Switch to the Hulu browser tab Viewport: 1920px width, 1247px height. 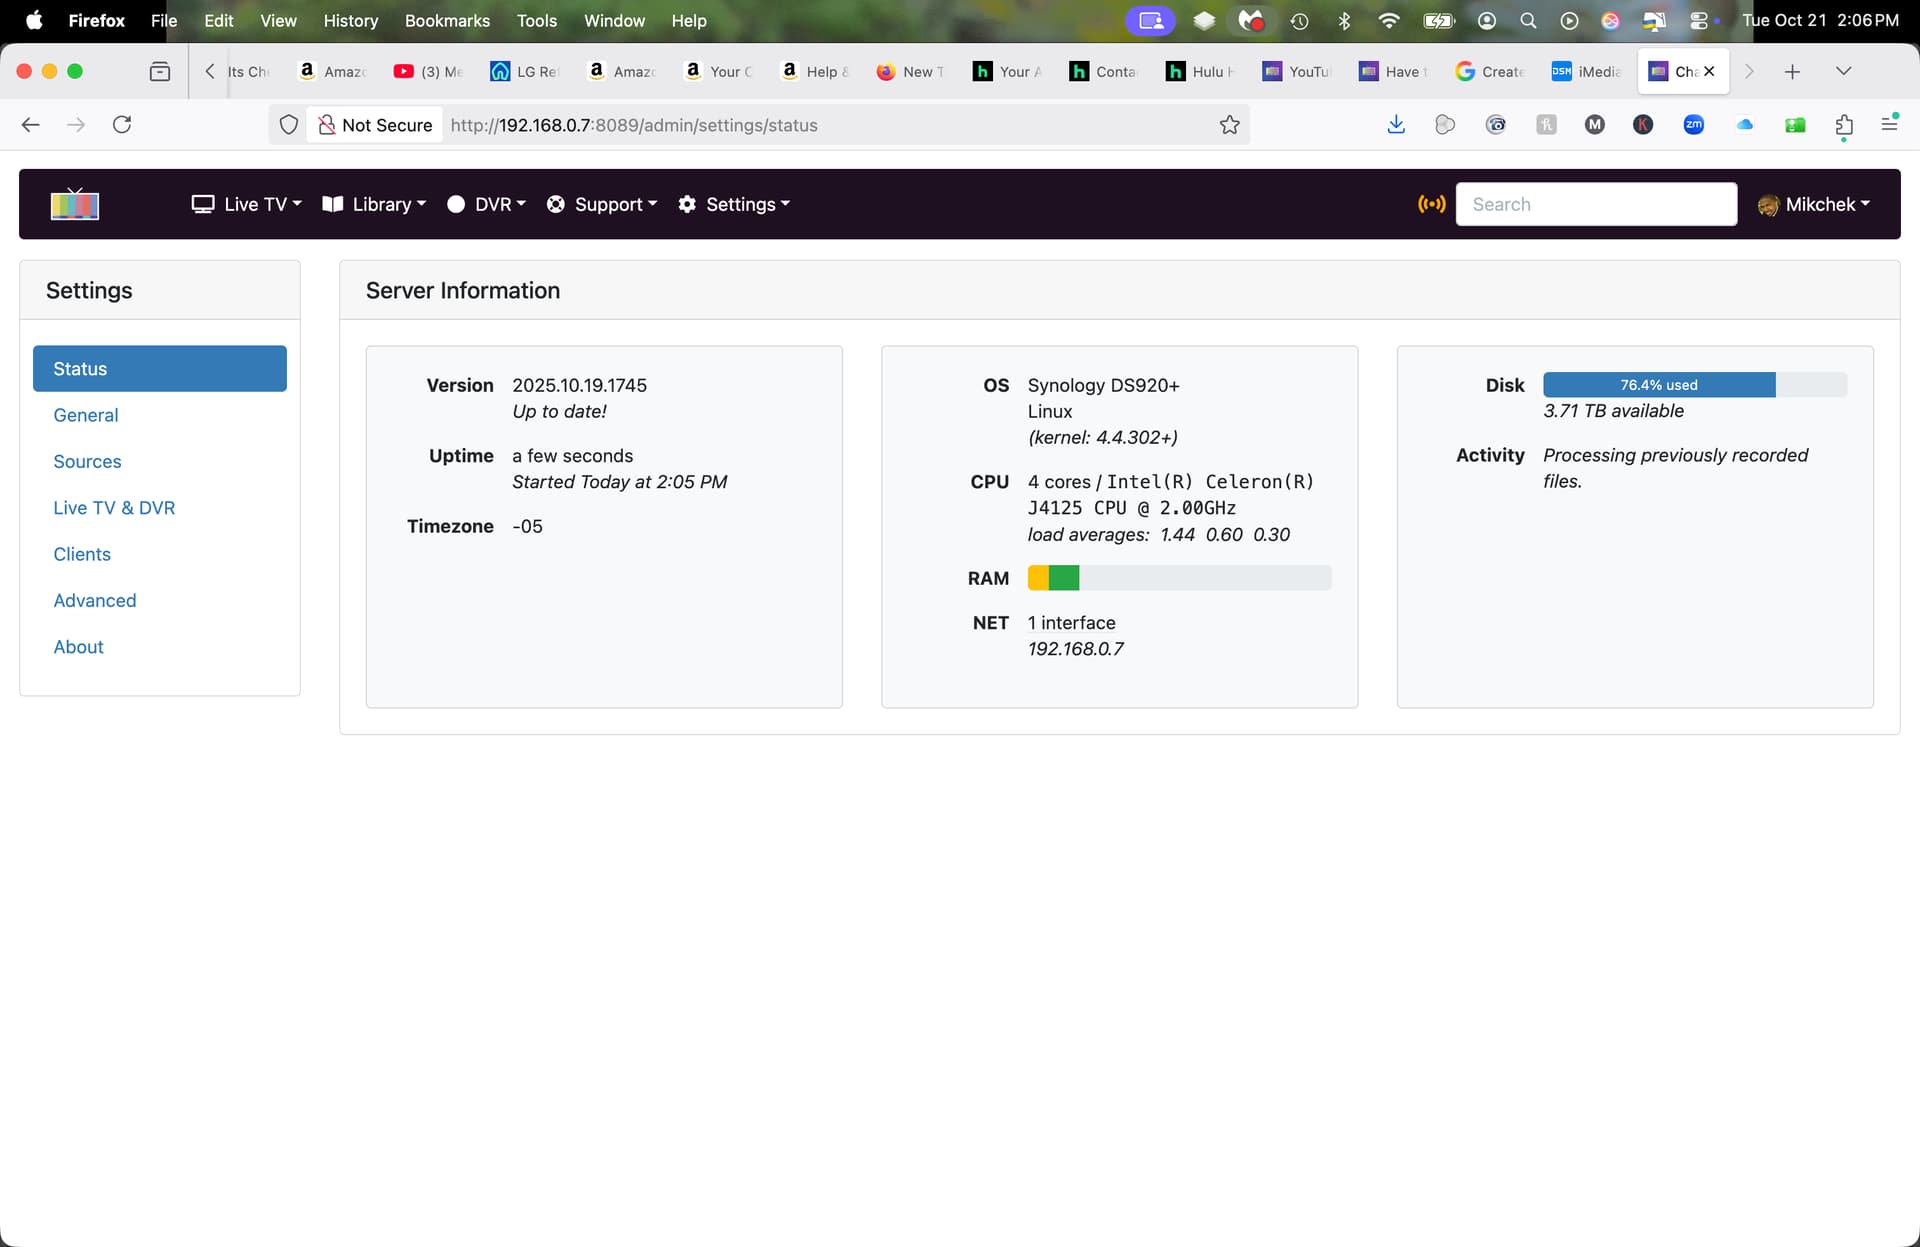coord(1201,72)
